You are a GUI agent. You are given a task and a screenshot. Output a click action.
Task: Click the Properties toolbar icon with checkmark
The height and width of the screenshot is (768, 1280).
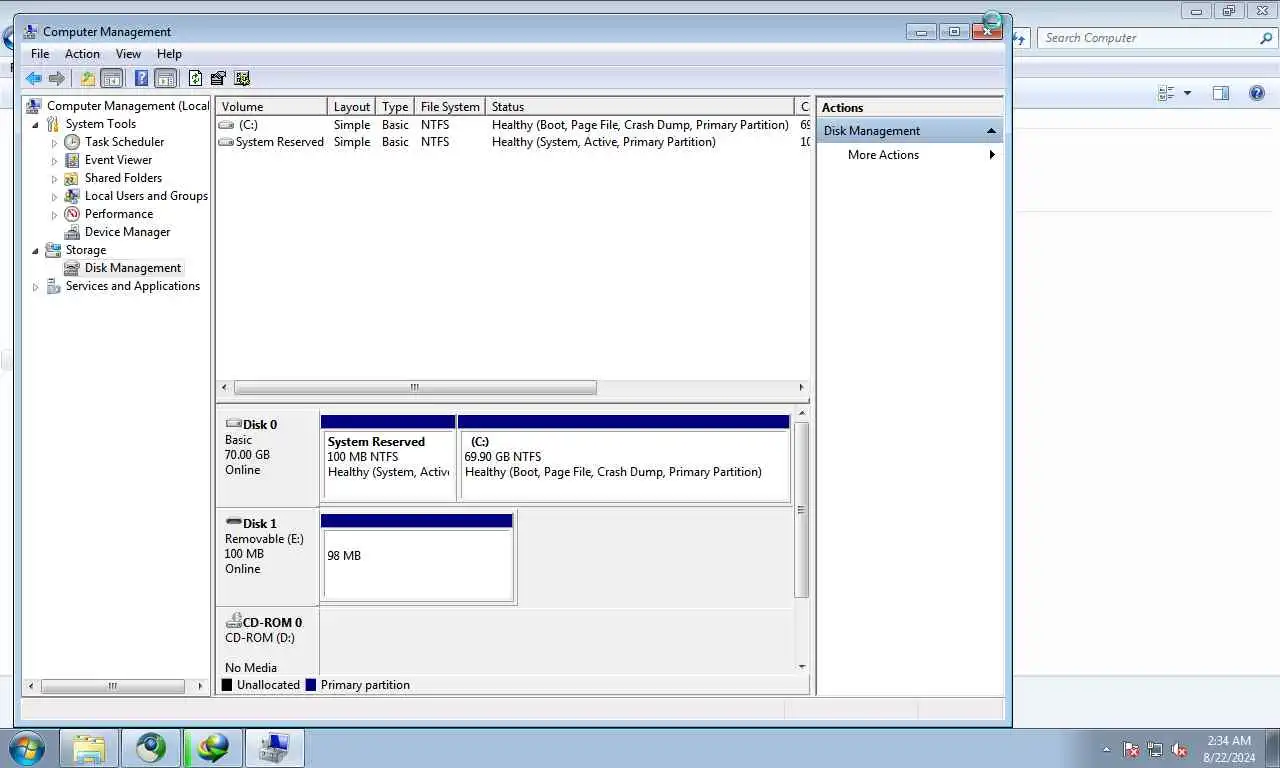[218, 78]
